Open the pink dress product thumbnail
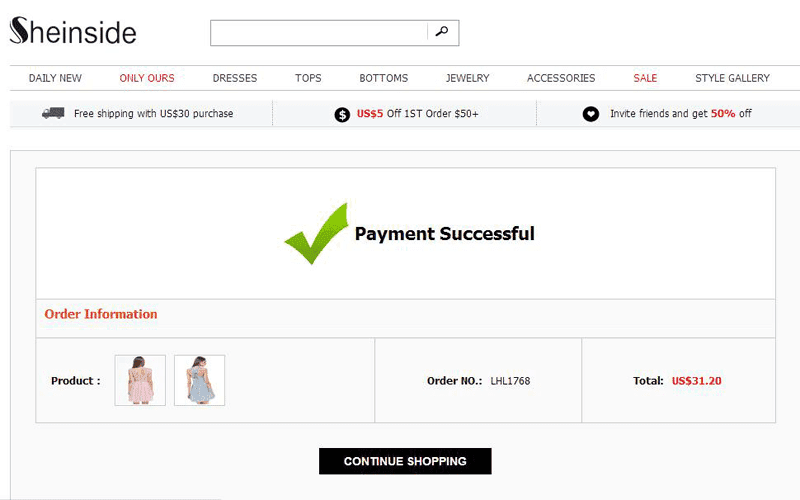The height and width of the screenshot is (500, 800). [140, 380]
